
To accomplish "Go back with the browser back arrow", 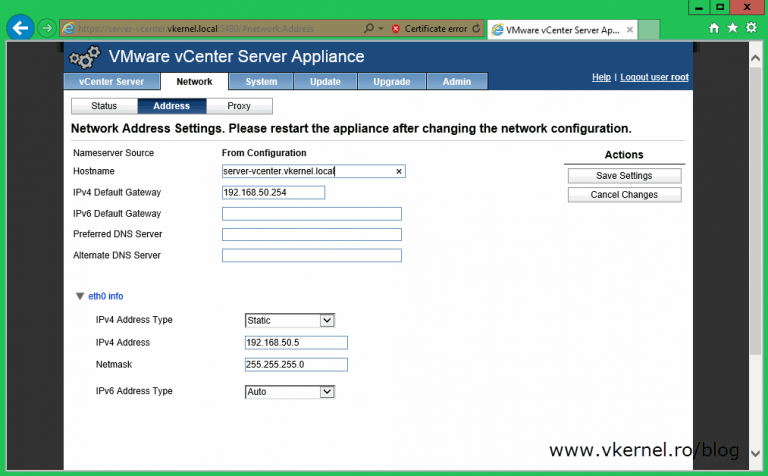I will tap(20, 28).
